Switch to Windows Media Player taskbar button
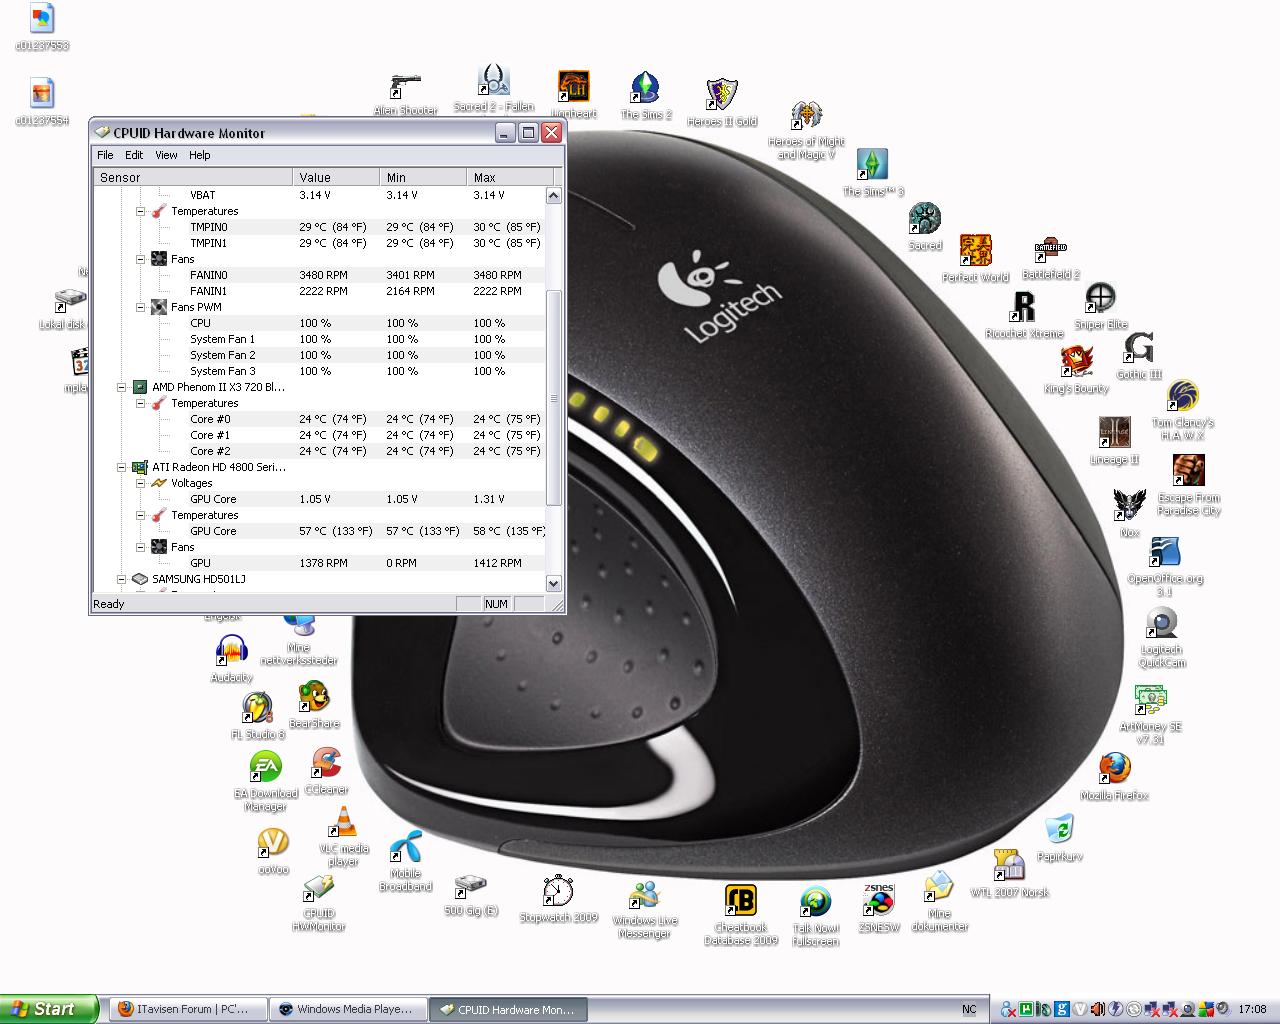1280x1024 pixels. pyautogui.click(x=347, y=1009)
